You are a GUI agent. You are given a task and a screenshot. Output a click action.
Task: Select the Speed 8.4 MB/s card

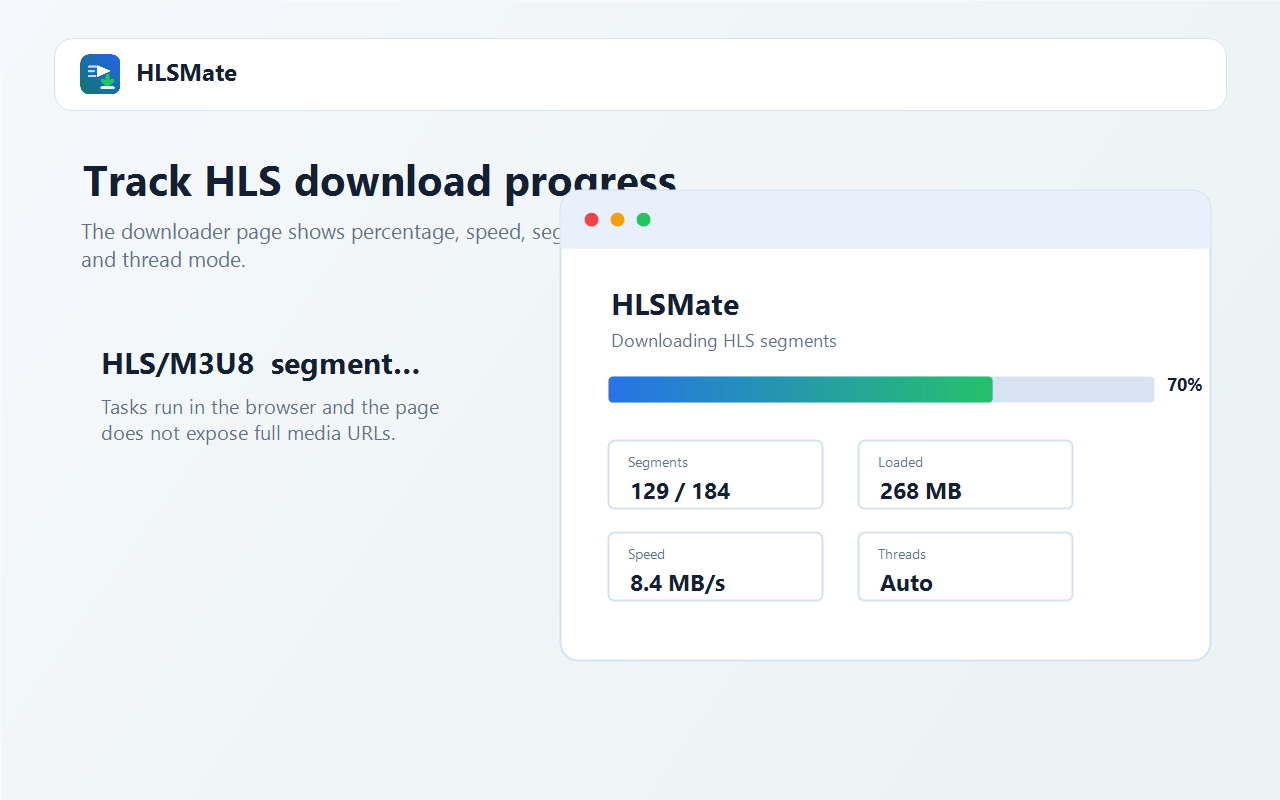715,566
